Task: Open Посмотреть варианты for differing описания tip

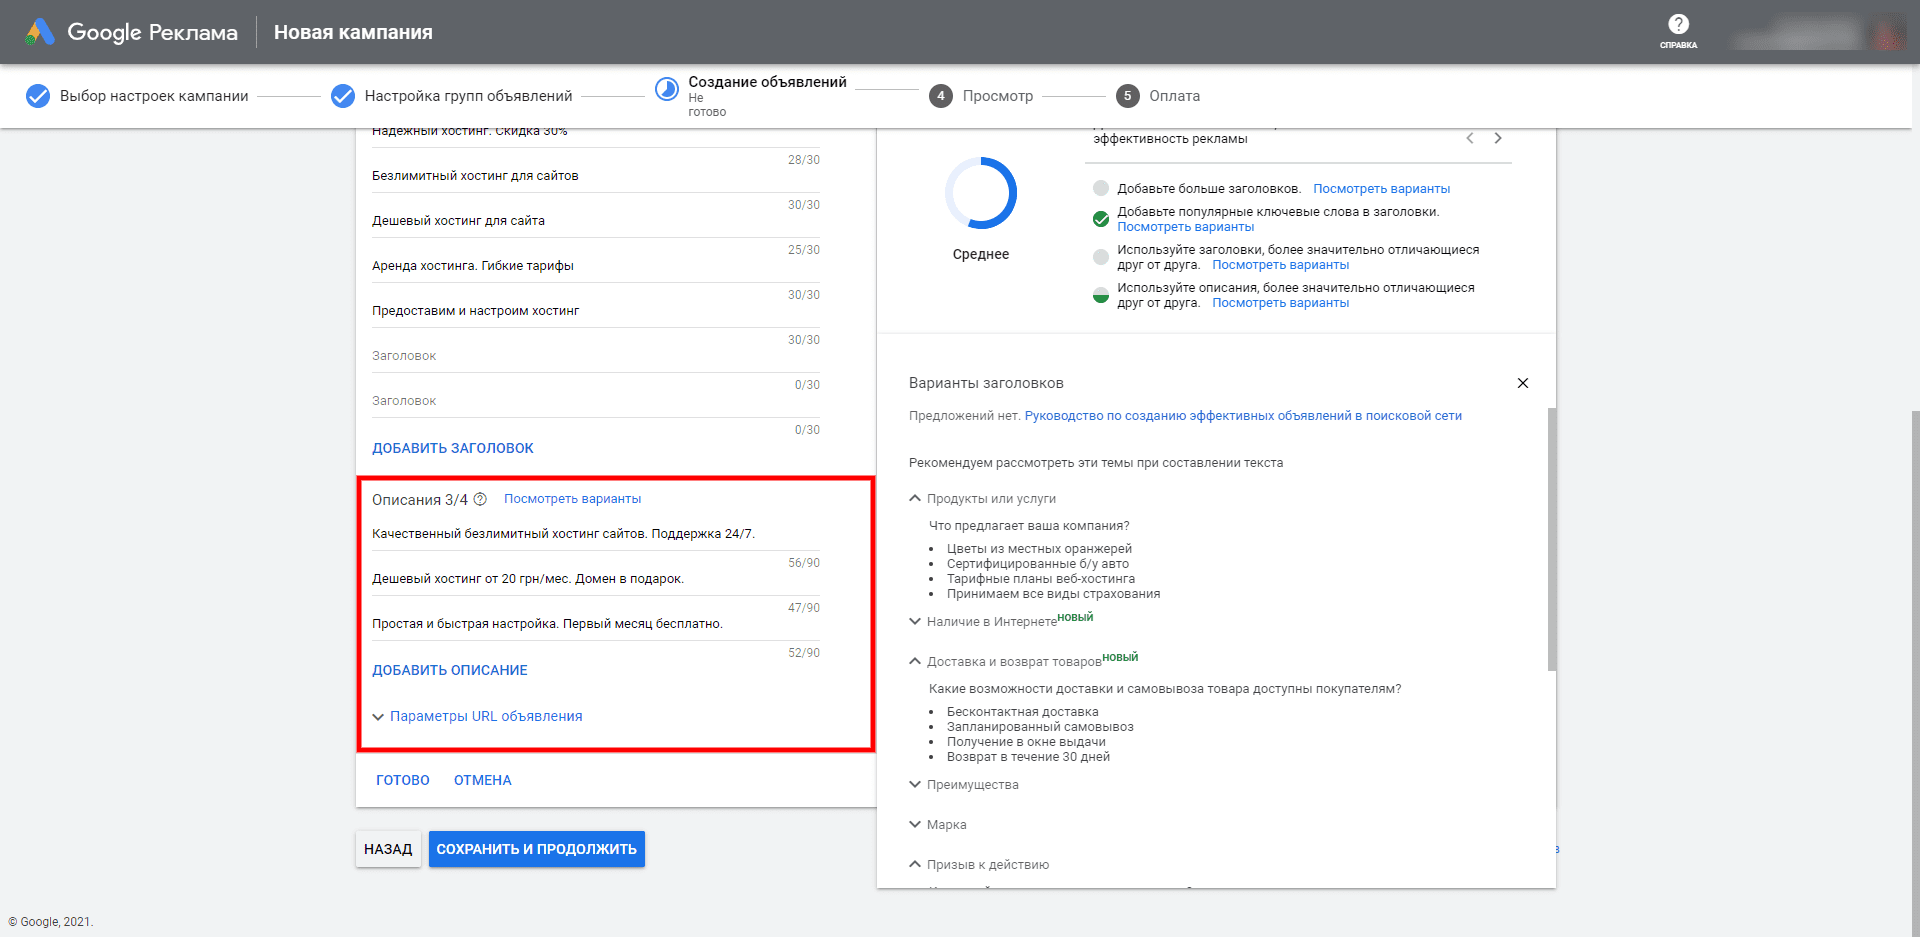Action: pyautogui.click(x=1280, y=303)
